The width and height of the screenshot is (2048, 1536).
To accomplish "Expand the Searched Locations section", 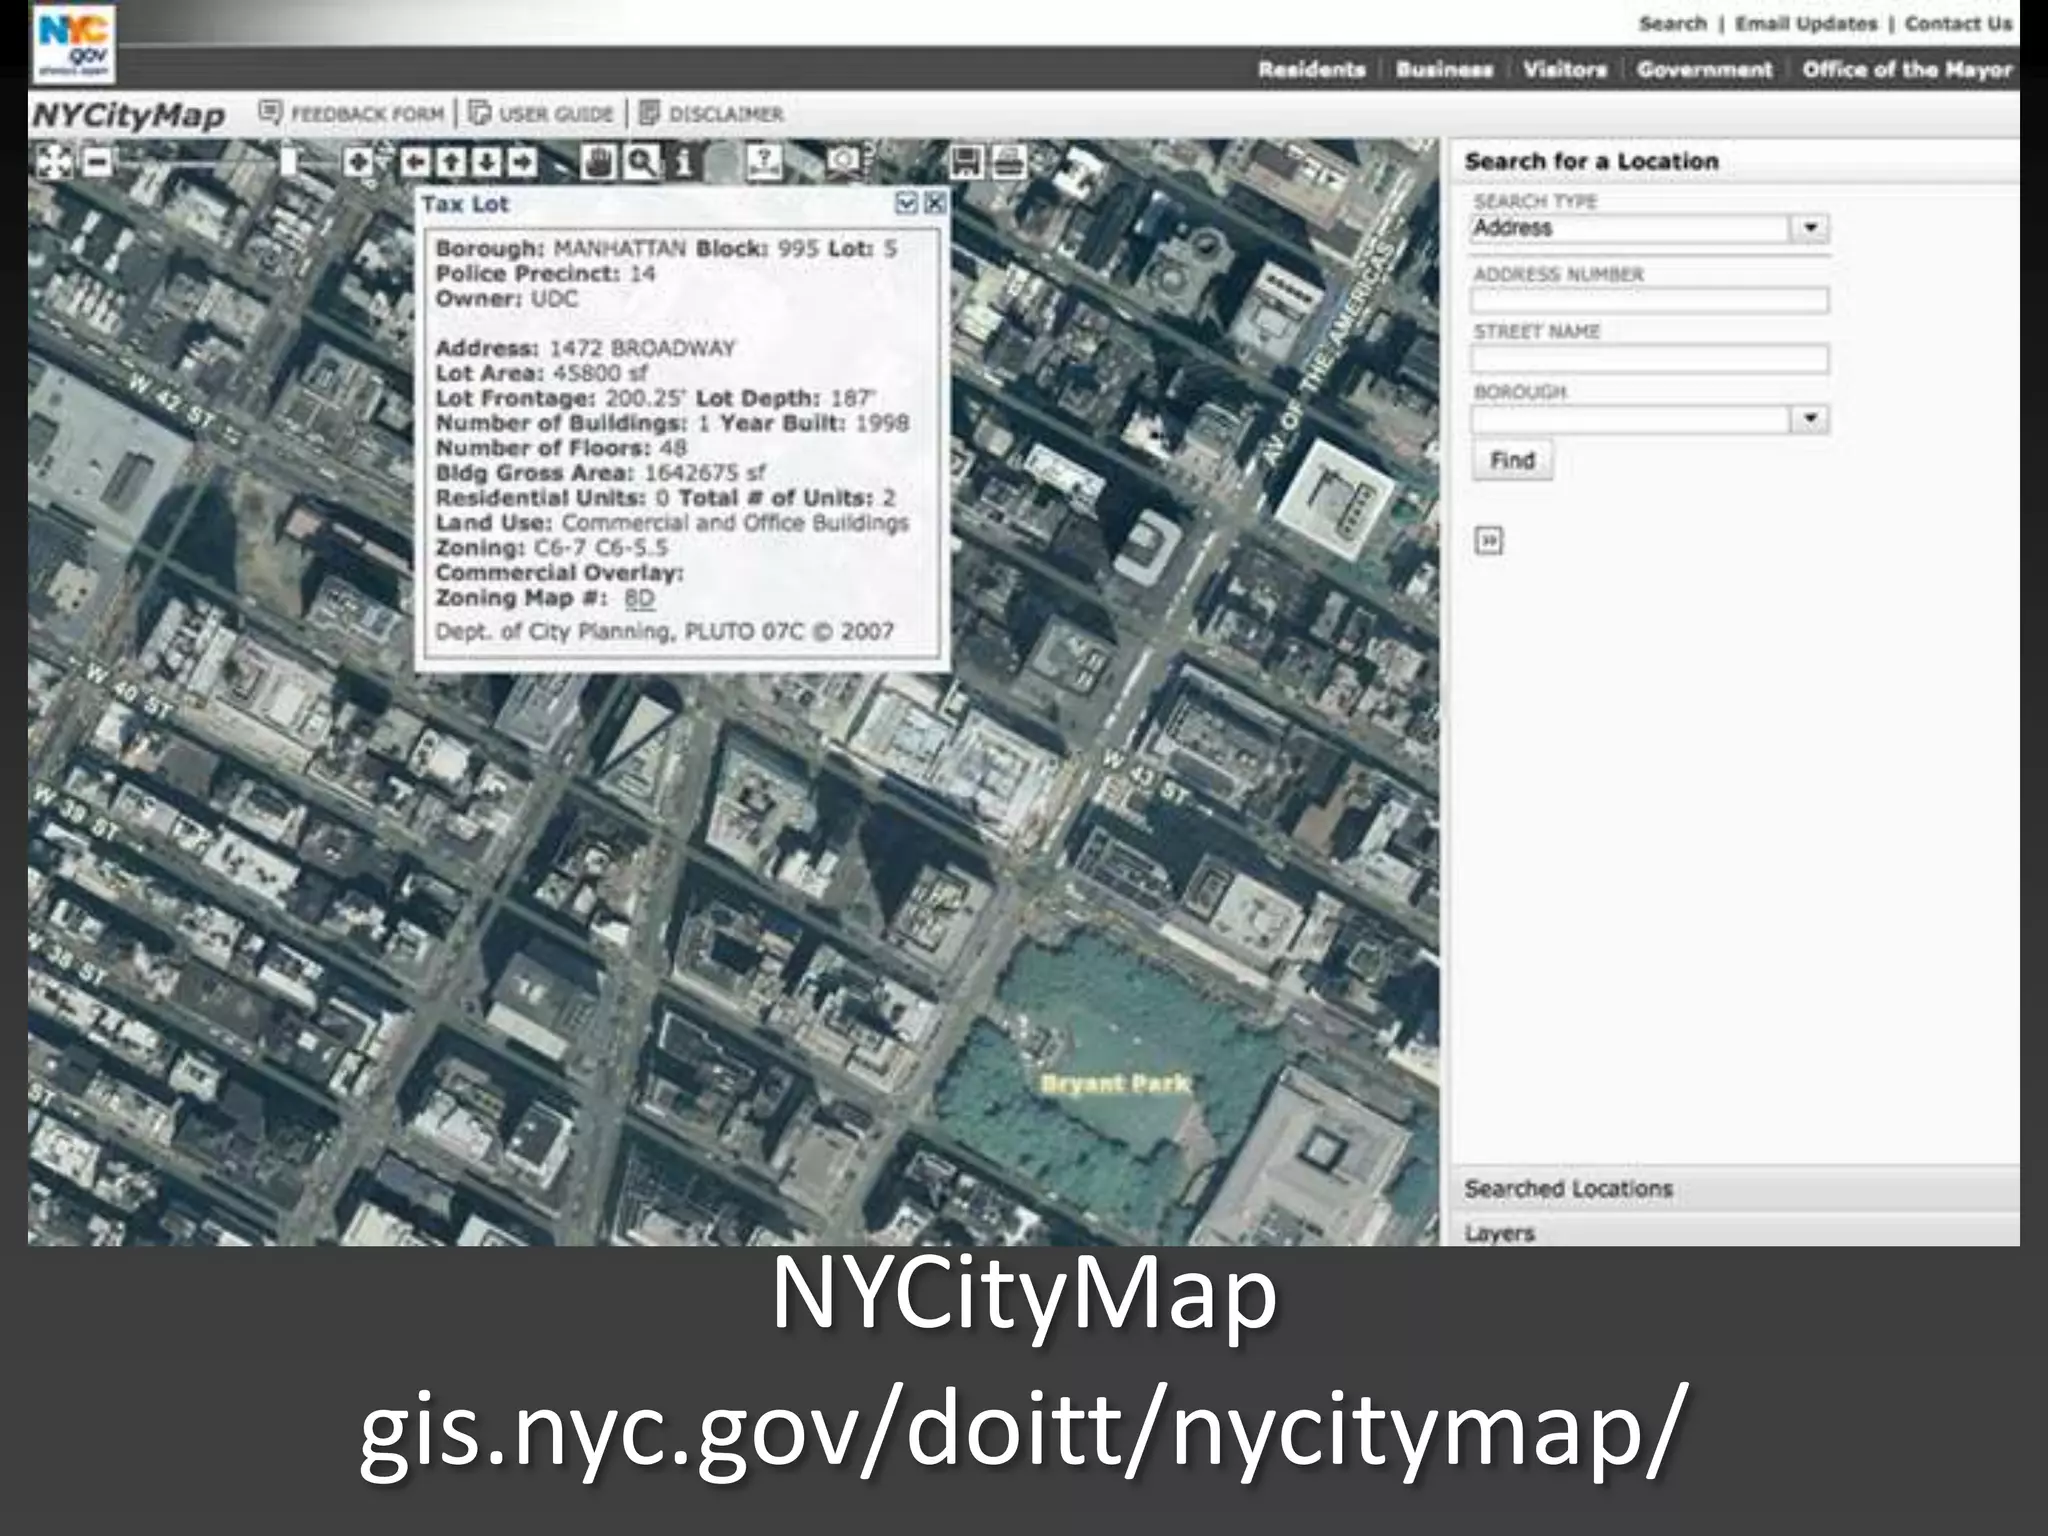I will click(1734, 1188).
